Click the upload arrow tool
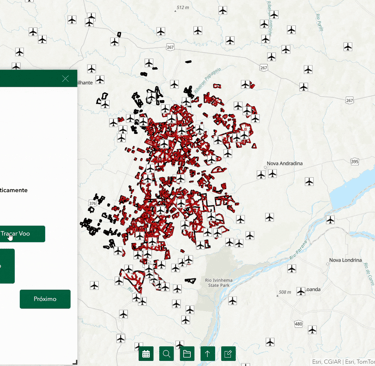The width and height of the screenshot is (375, 366). pos(208,354)
